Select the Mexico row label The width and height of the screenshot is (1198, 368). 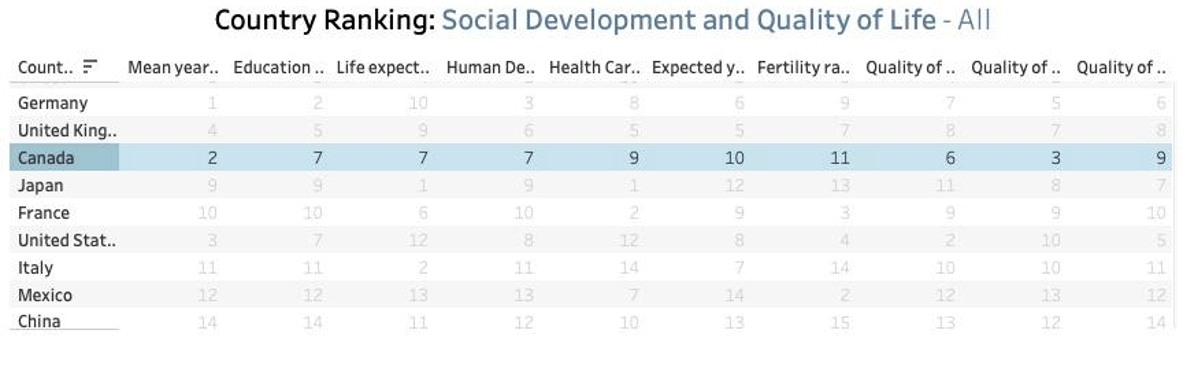(x=45, y=295)
